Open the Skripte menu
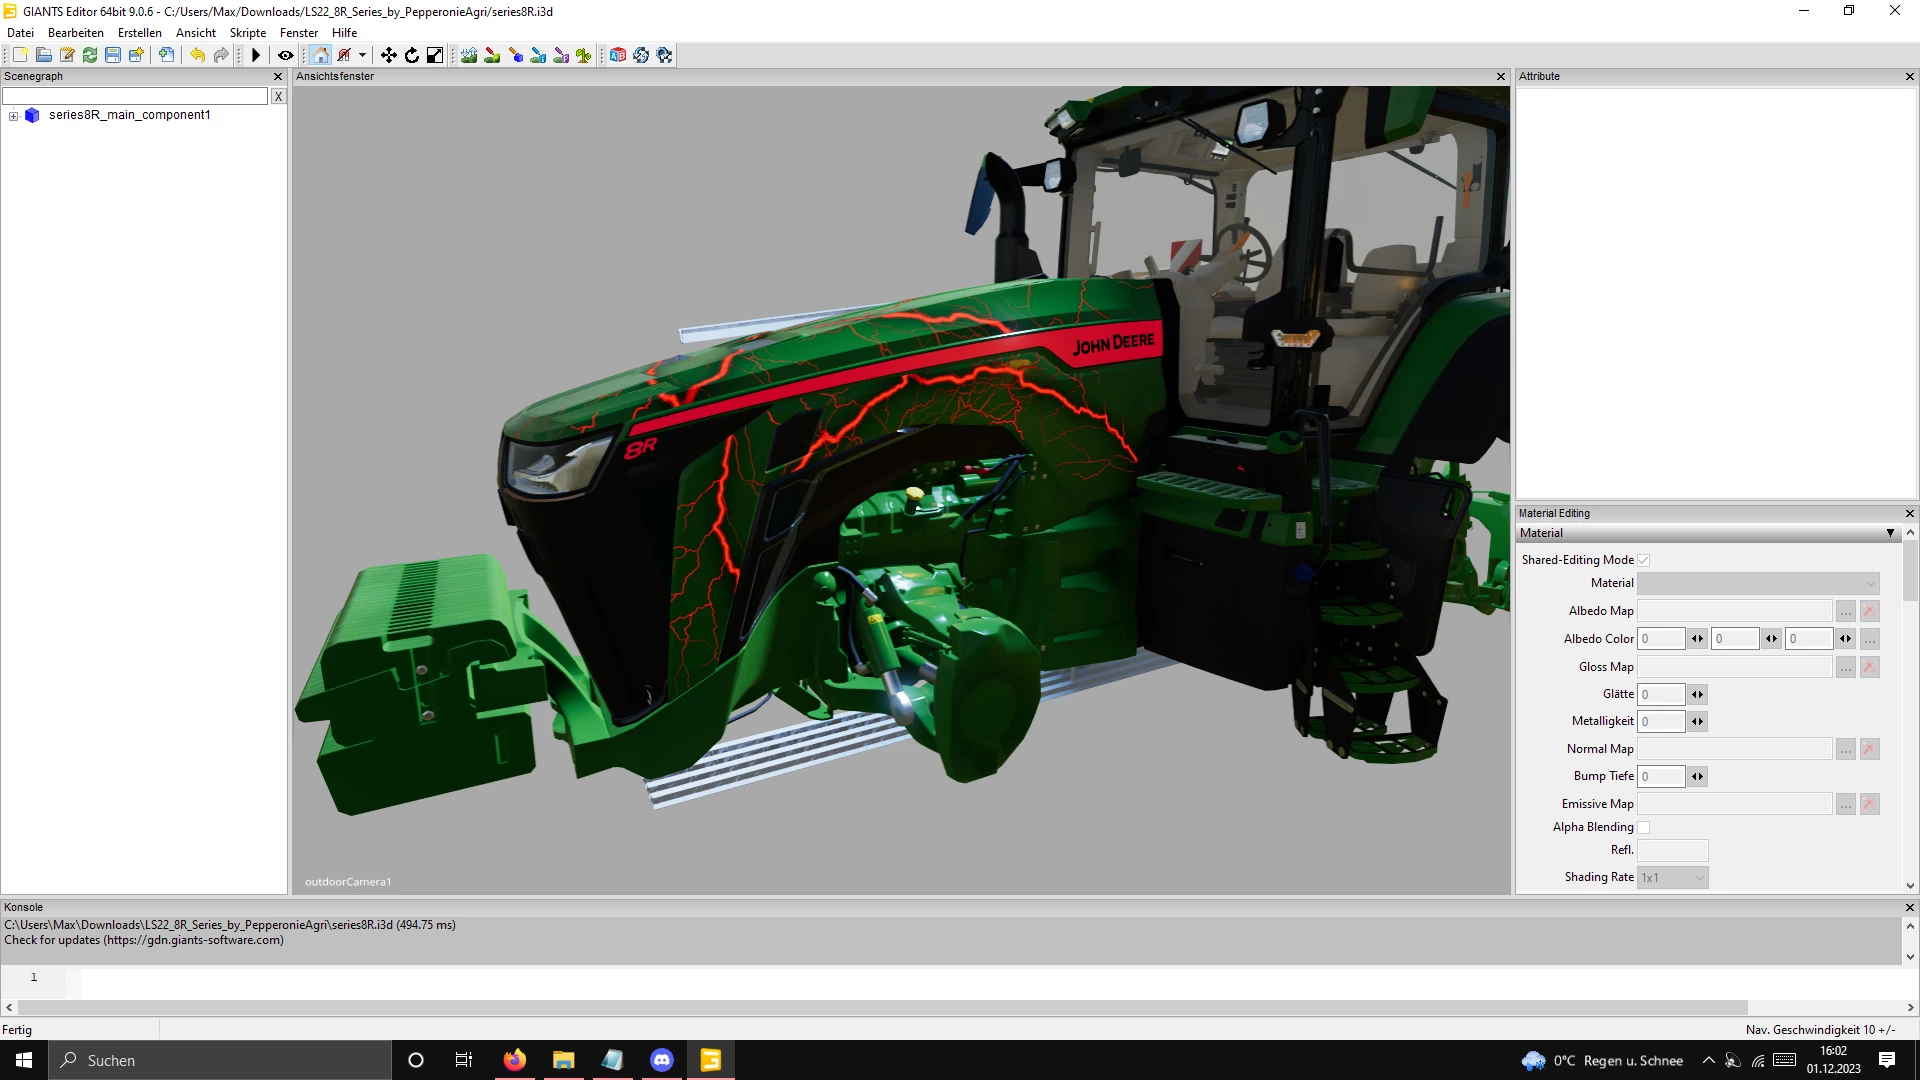This screenshot has width=1920, height=1080. point(247,33)
